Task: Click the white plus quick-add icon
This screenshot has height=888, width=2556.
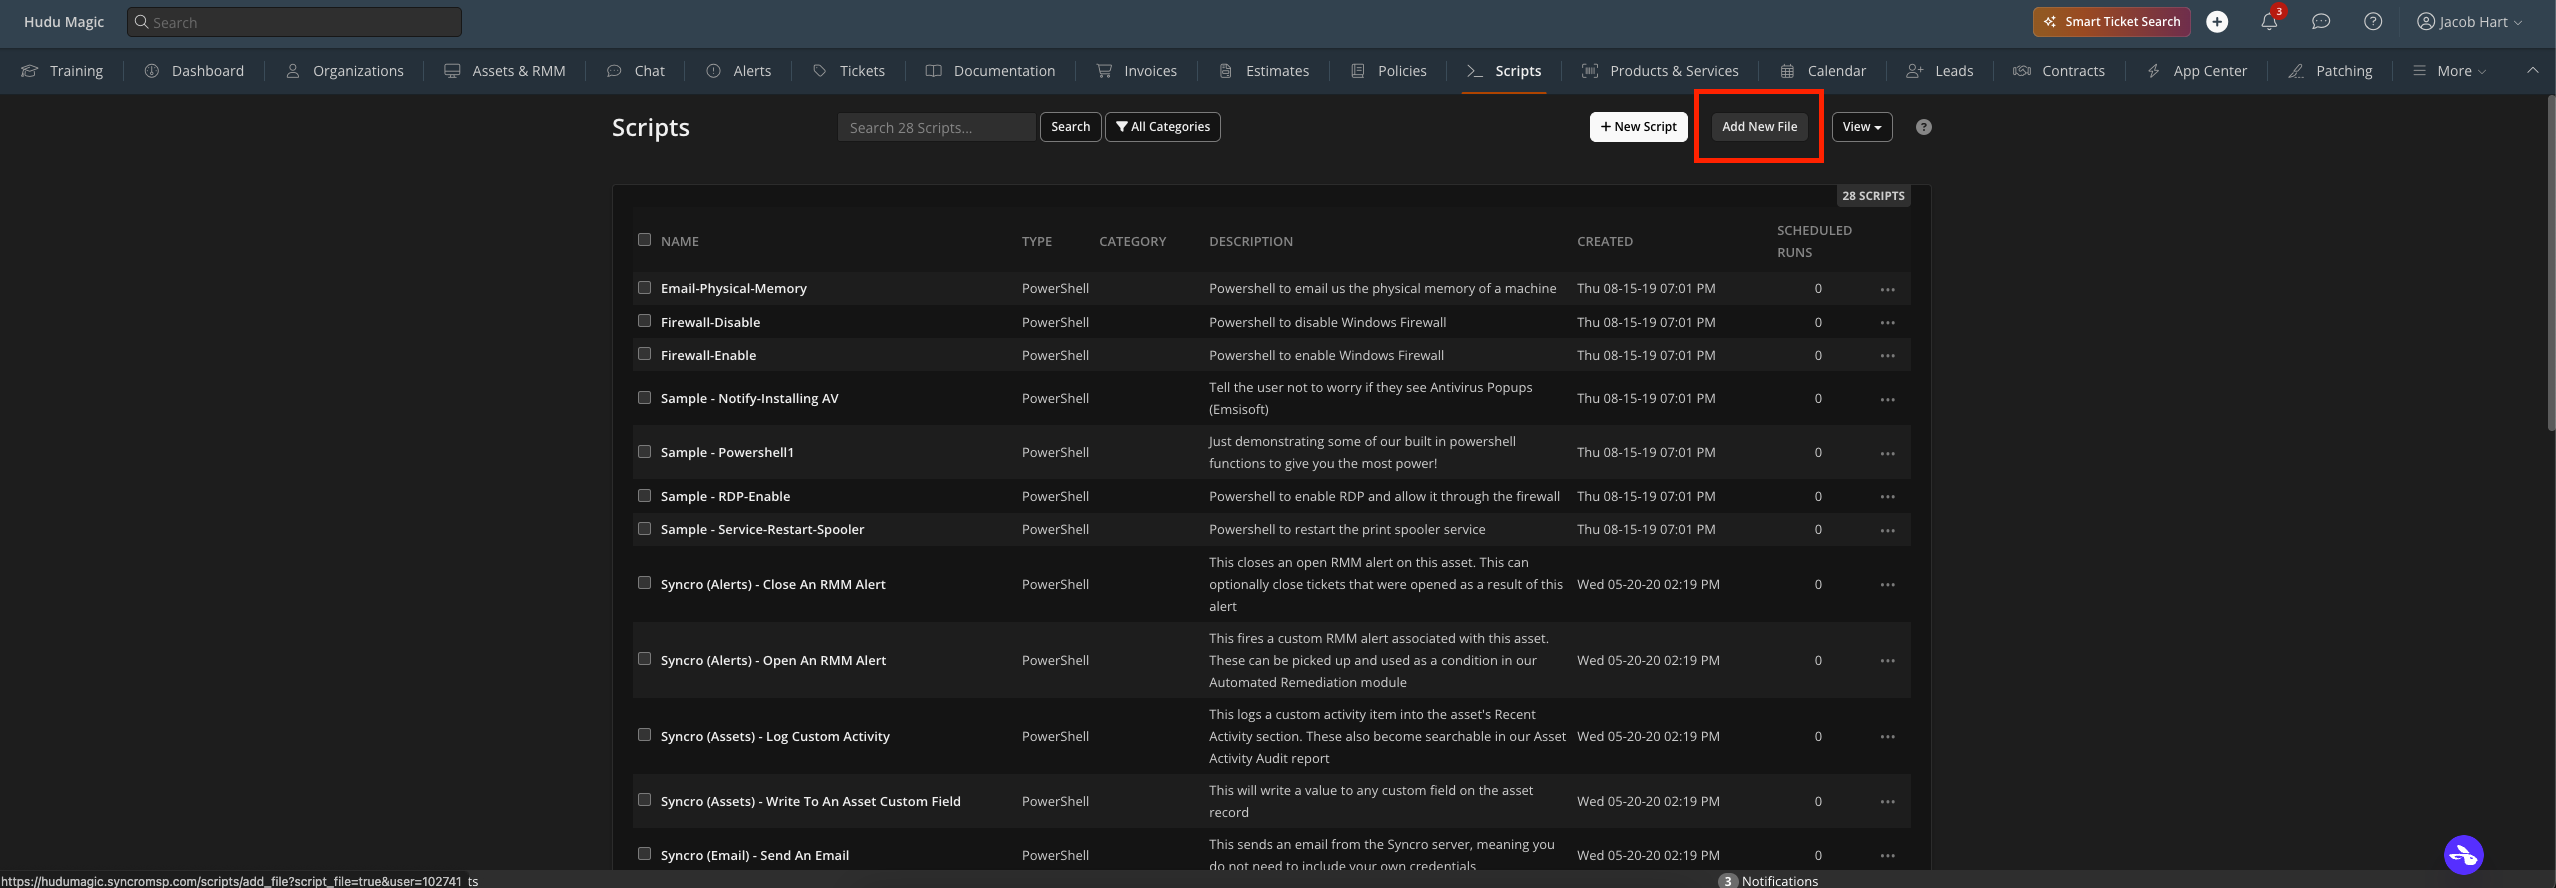Action: (2217, 22)
